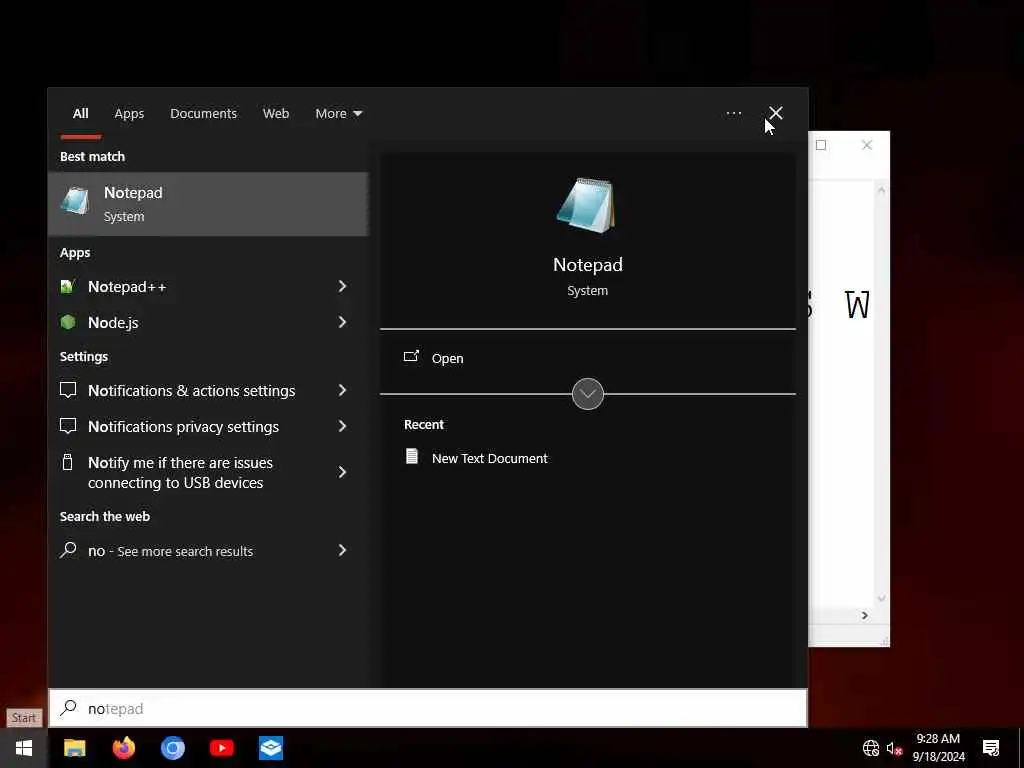The height and width of the screenshot is (768, 1024).
Task: Click Show desktop strip at taskbar end
Action: [1021, 748]
